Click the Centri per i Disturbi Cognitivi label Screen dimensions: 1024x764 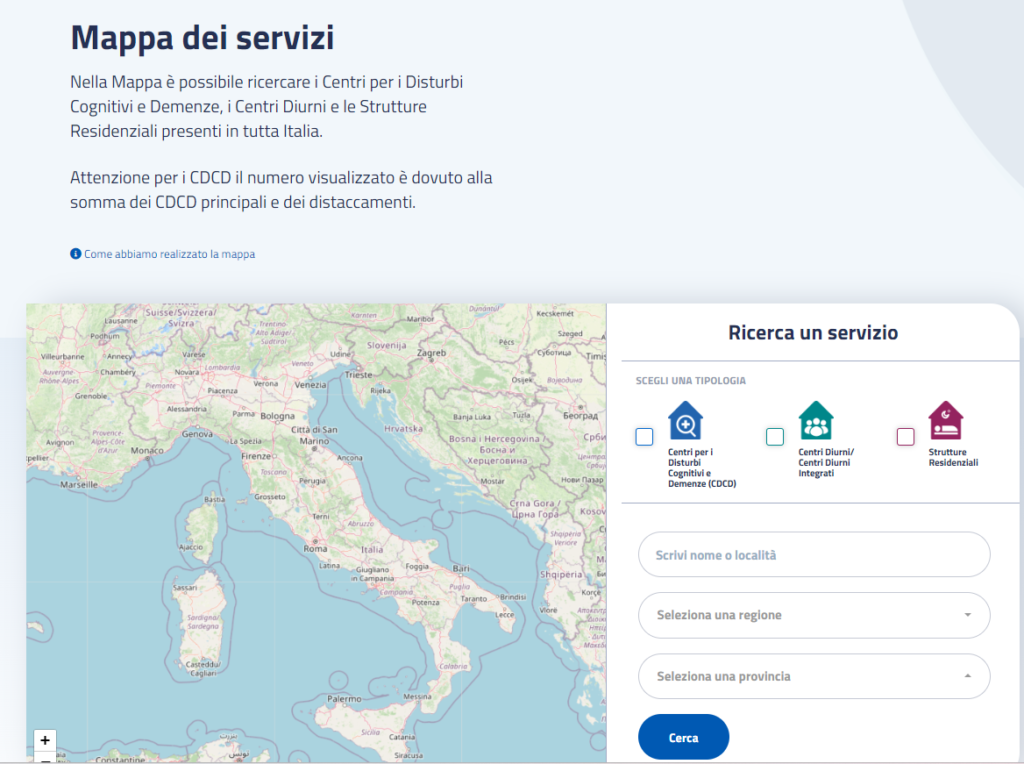[701, 468]
